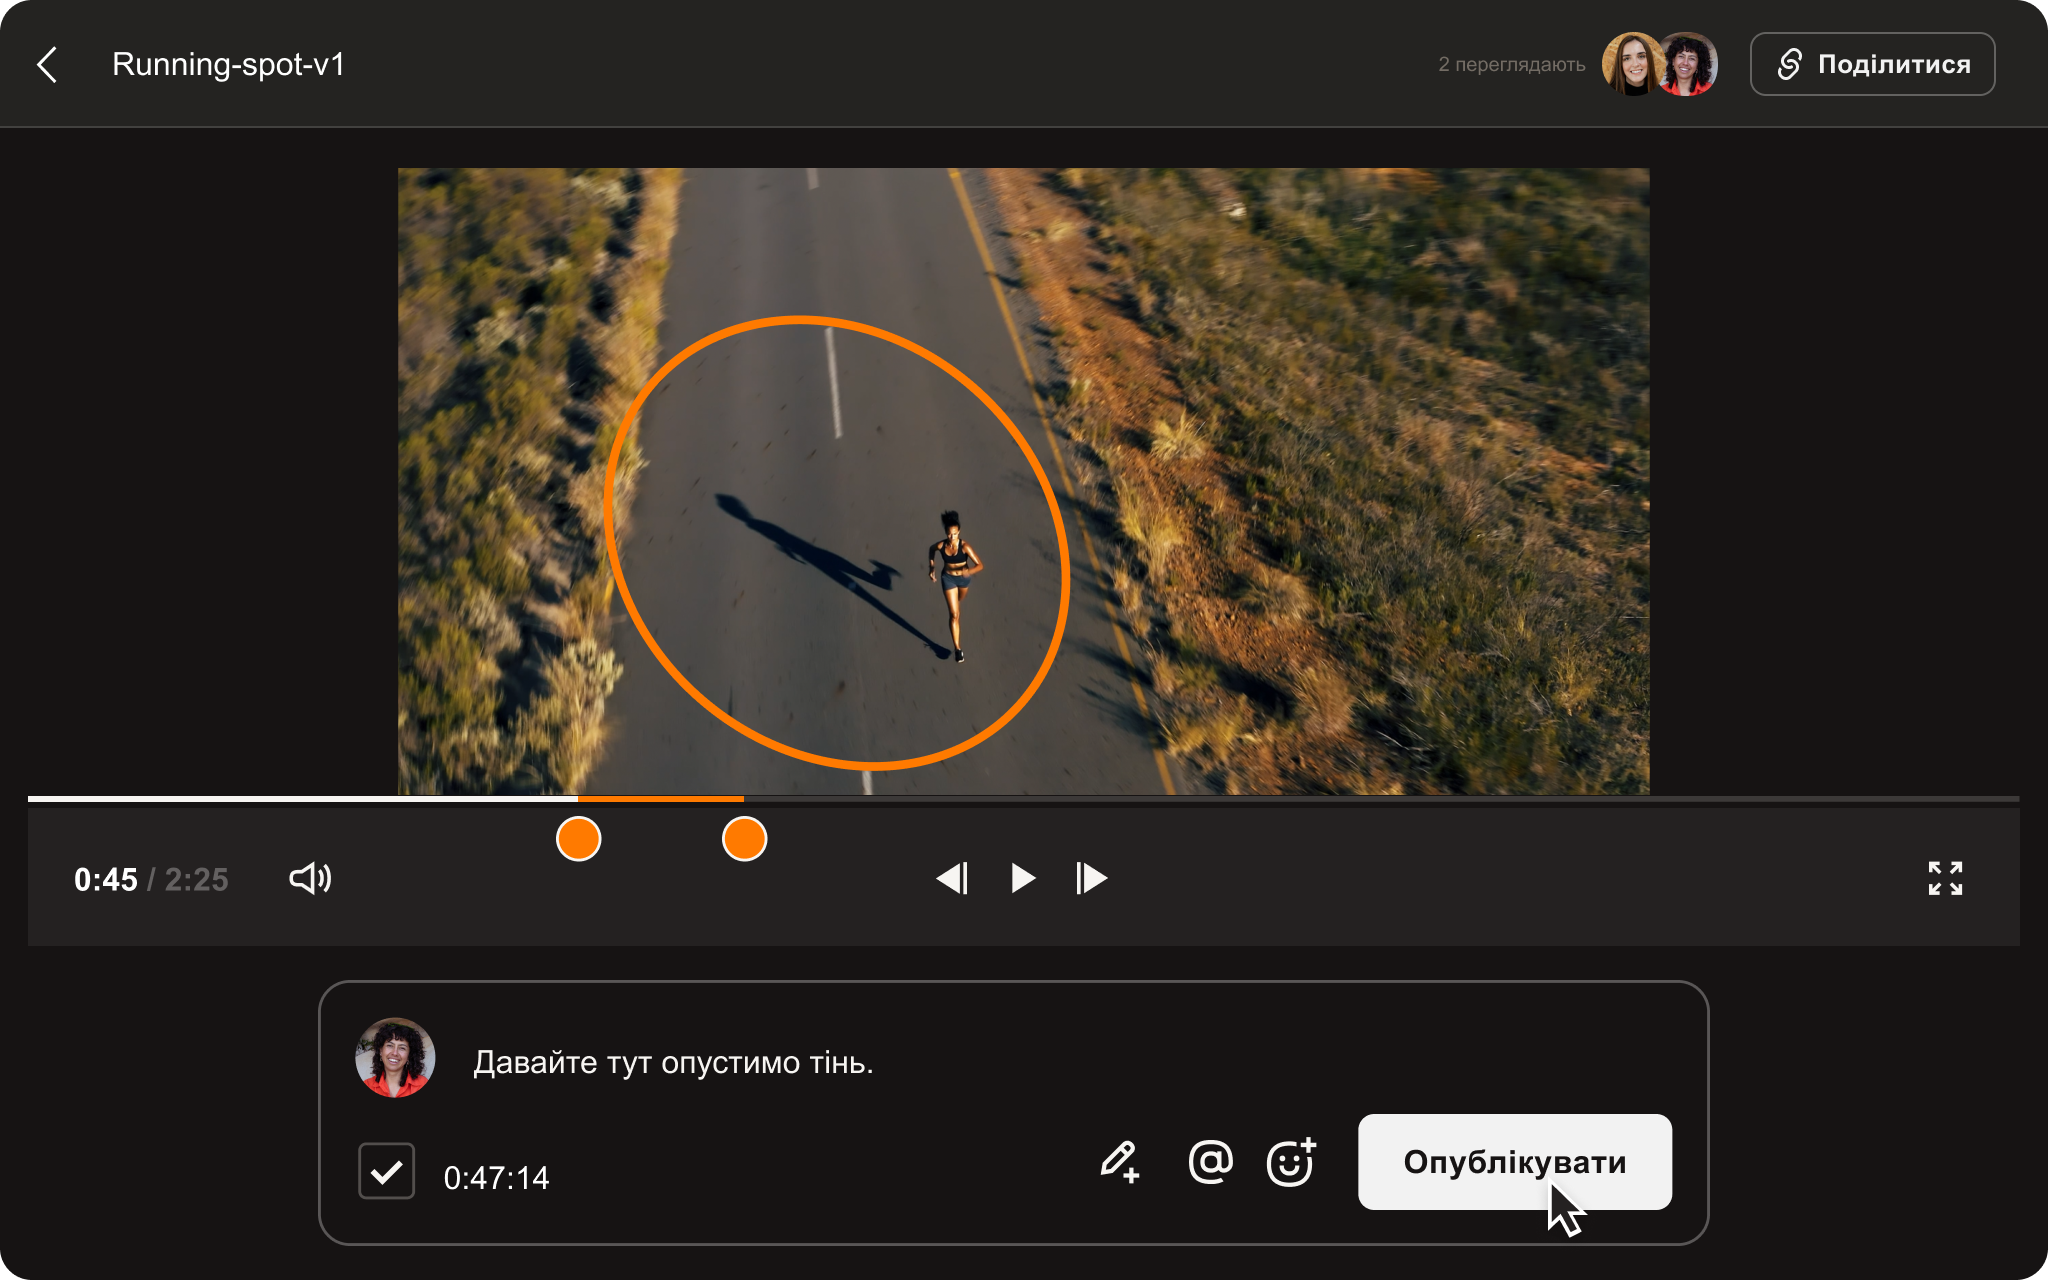
Task: Play the video
Action: [x=1022, y=878]
